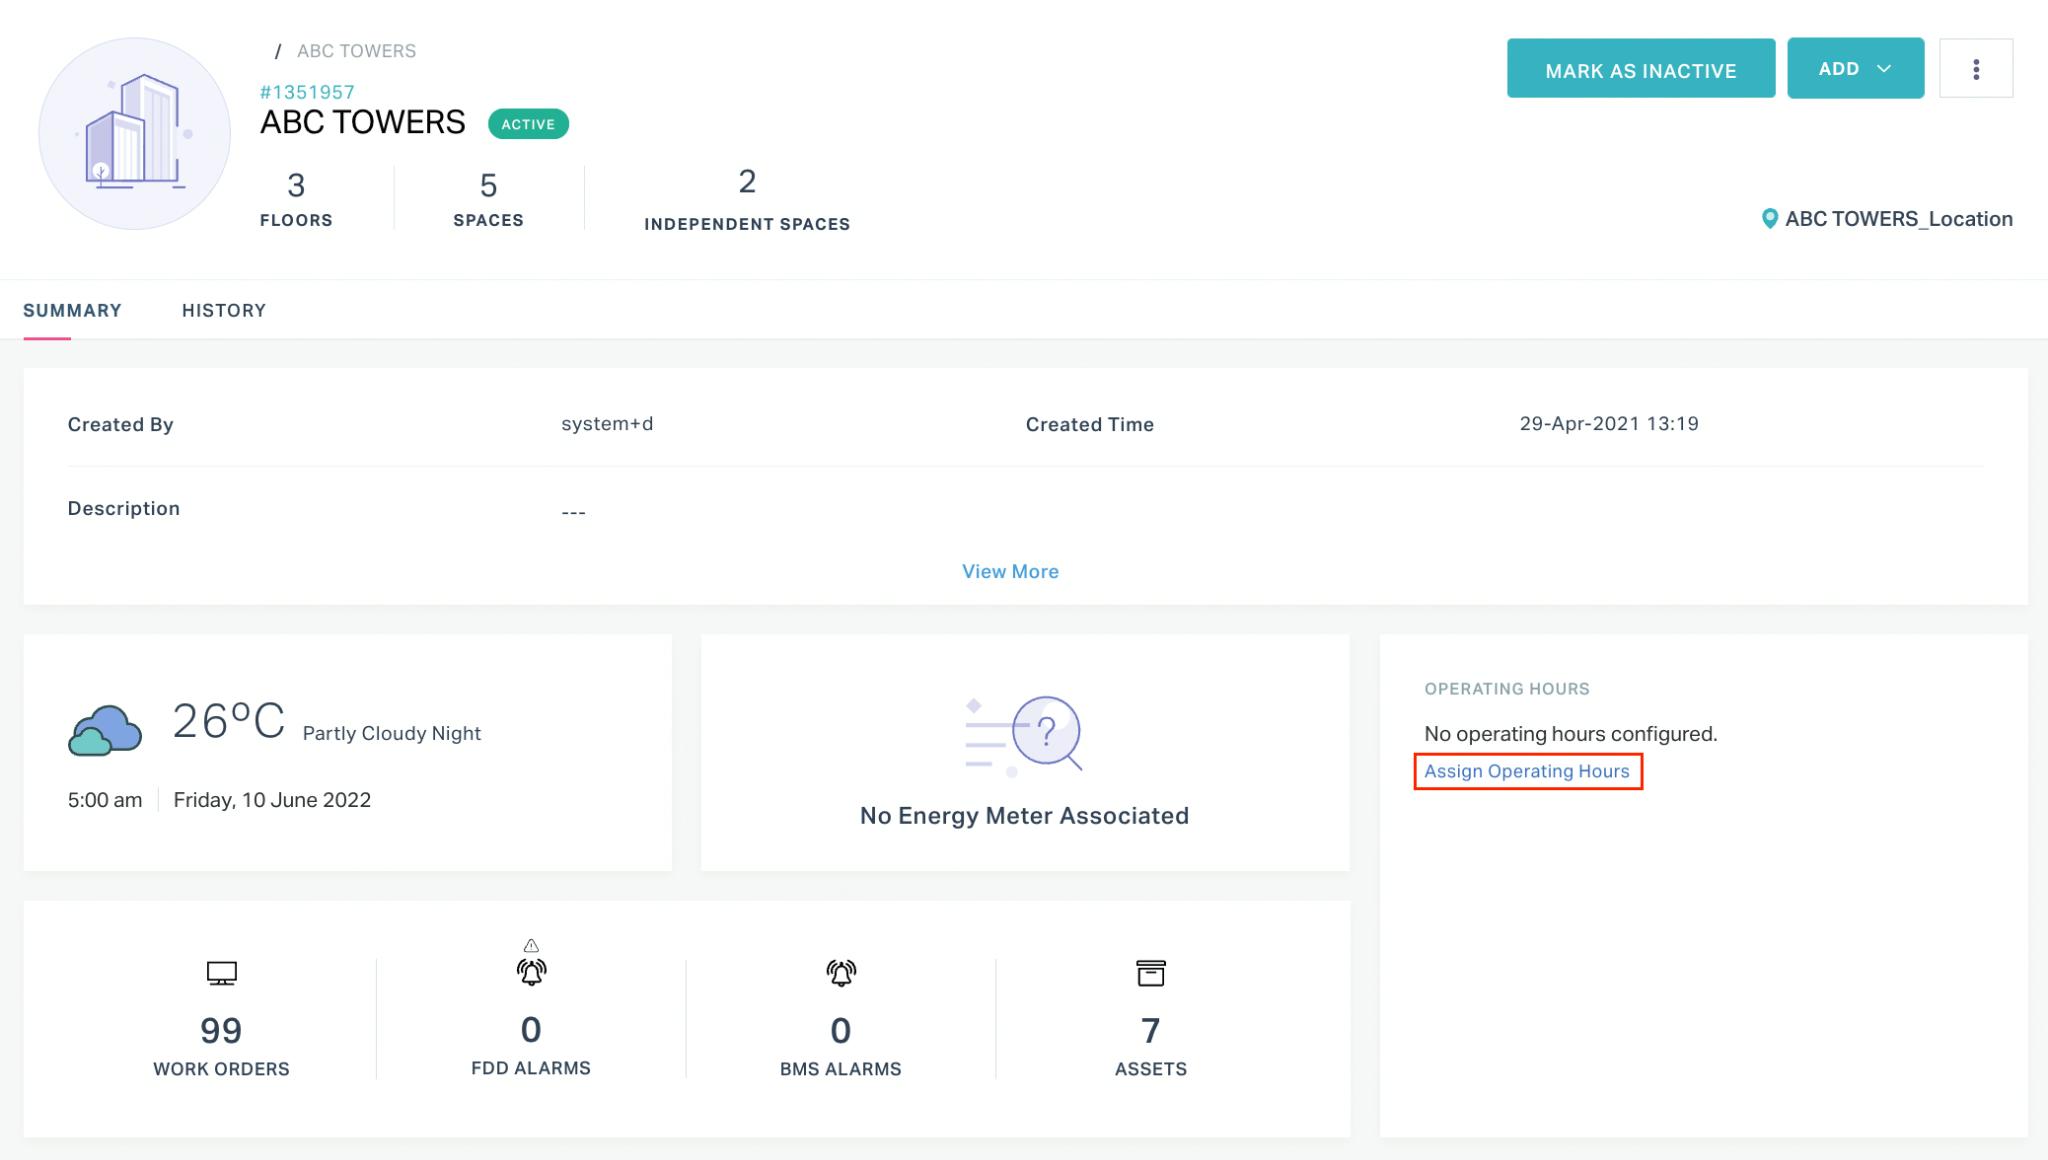
Task: Expand the ADD dropdown button
Action: 1855,69
